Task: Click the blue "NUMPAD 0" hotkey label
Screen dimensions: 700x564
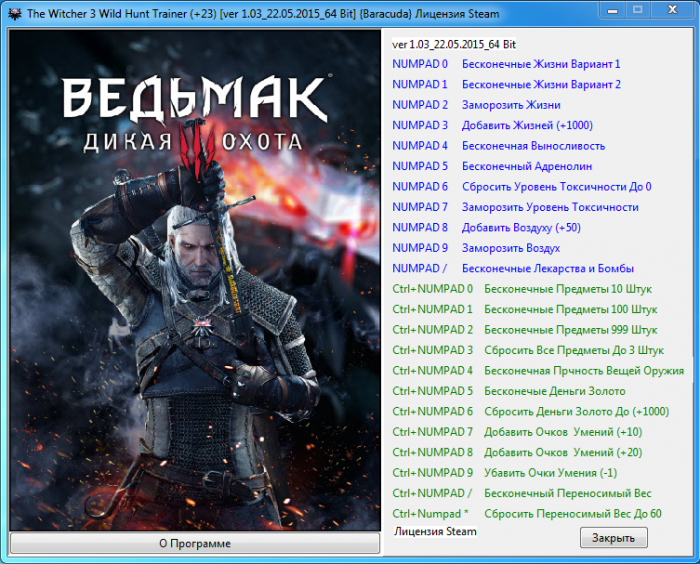Action: coord(420,64)
